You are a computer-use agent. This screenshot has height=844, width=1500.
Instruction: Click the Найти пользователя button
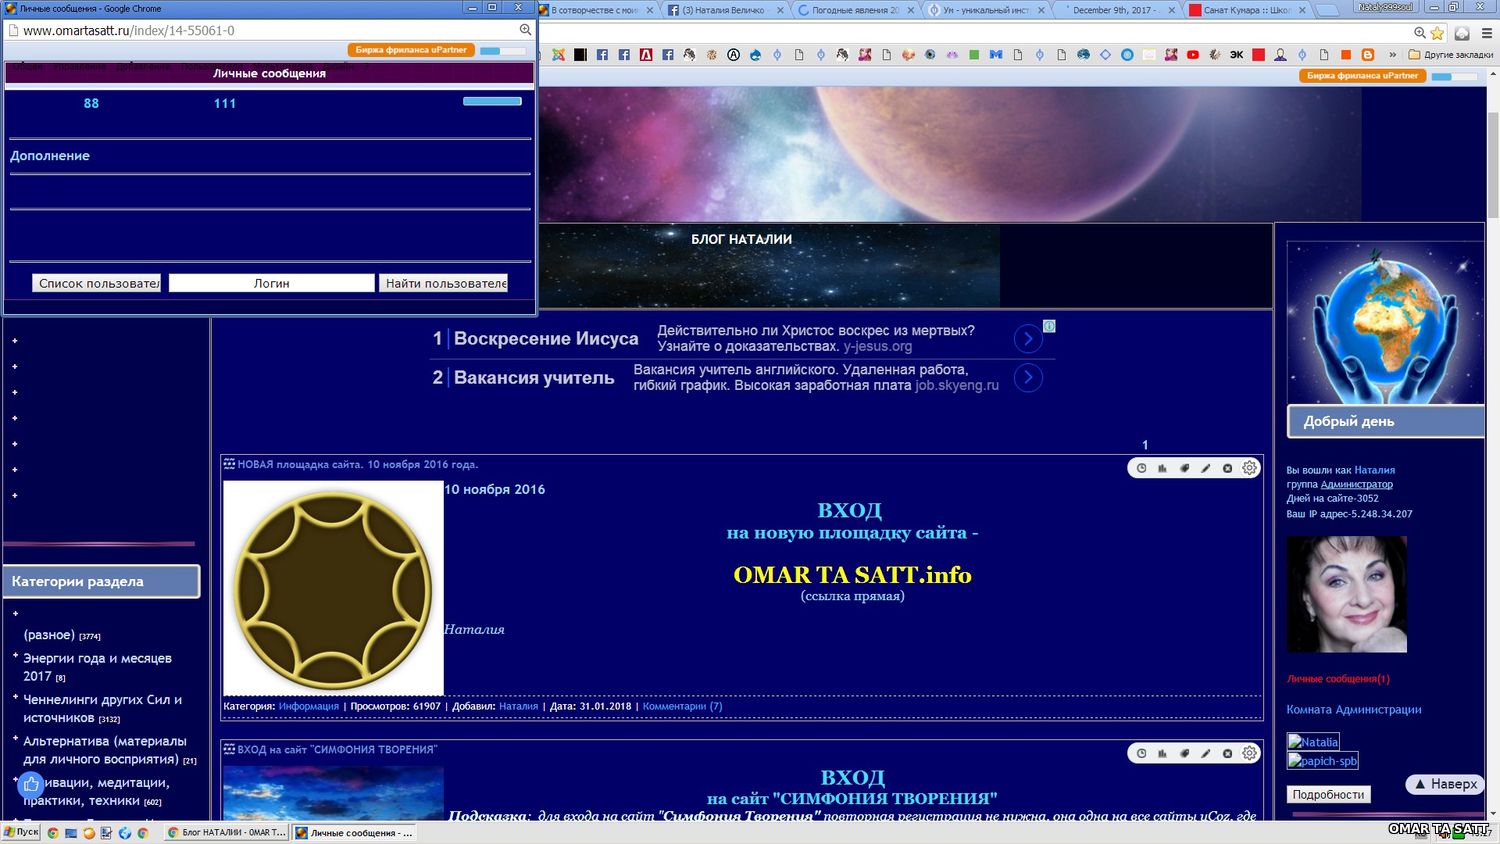[444, 283]
